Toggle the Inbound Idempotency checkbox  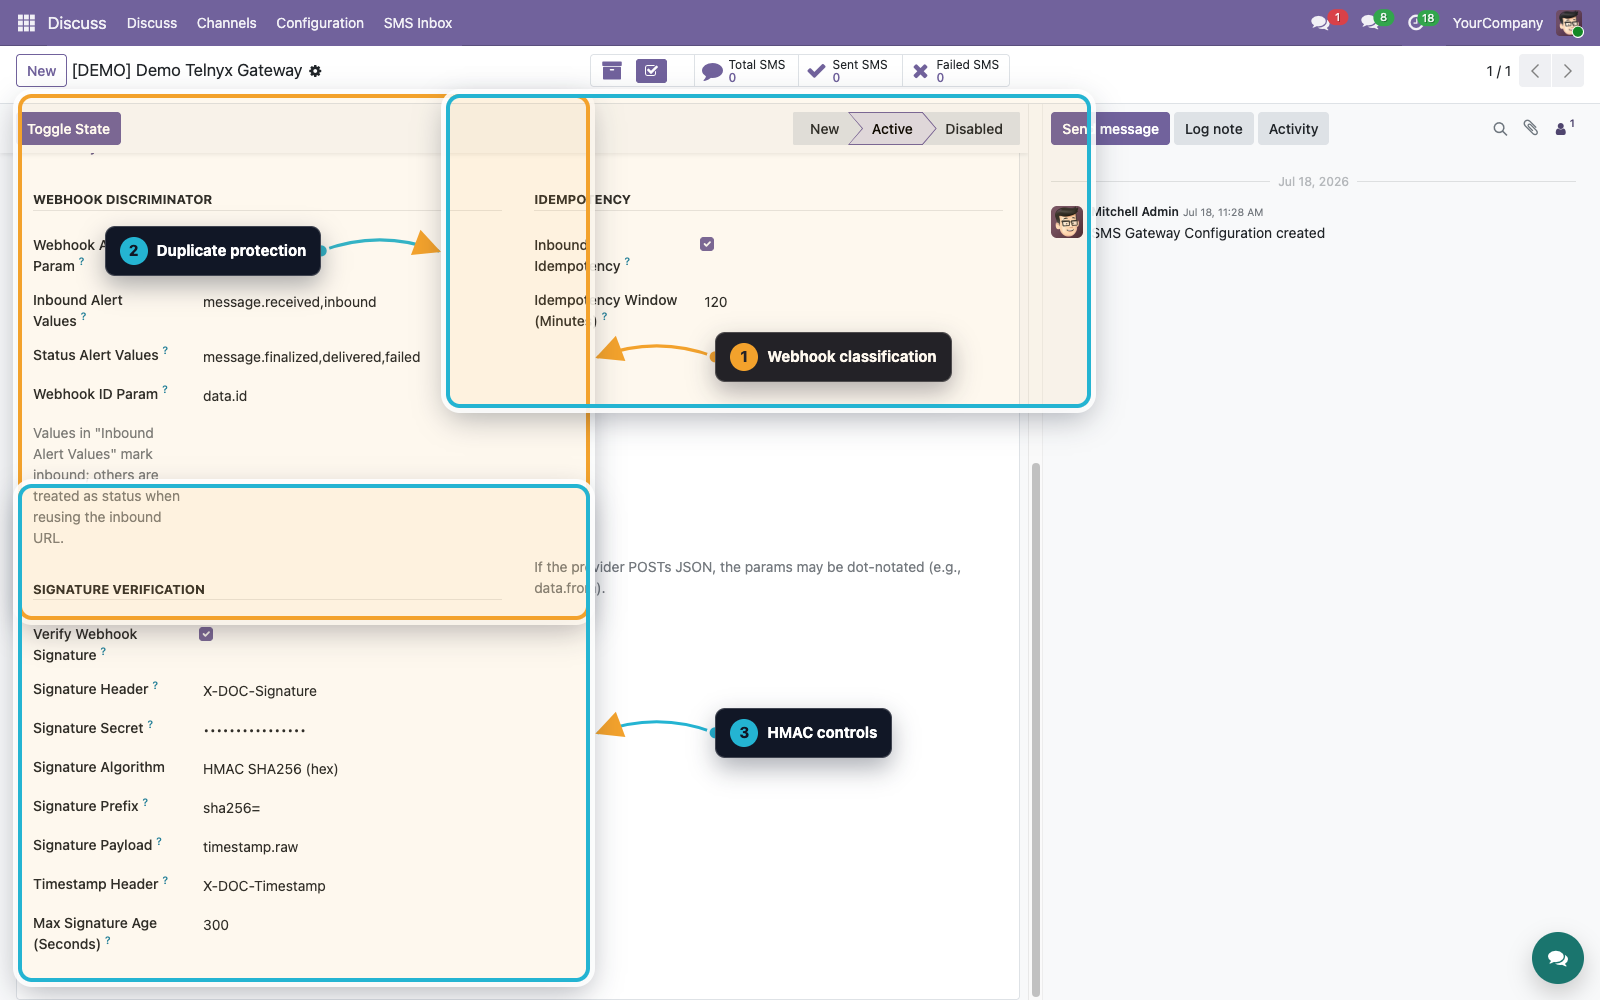pyautogui.click(x=707, y=244)
